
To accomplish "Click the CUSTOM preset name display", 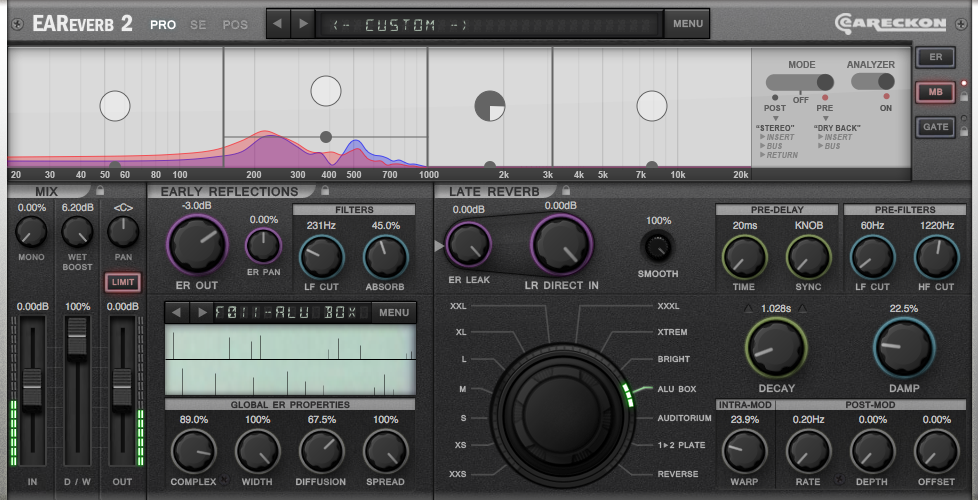I will tap(490, 25).
